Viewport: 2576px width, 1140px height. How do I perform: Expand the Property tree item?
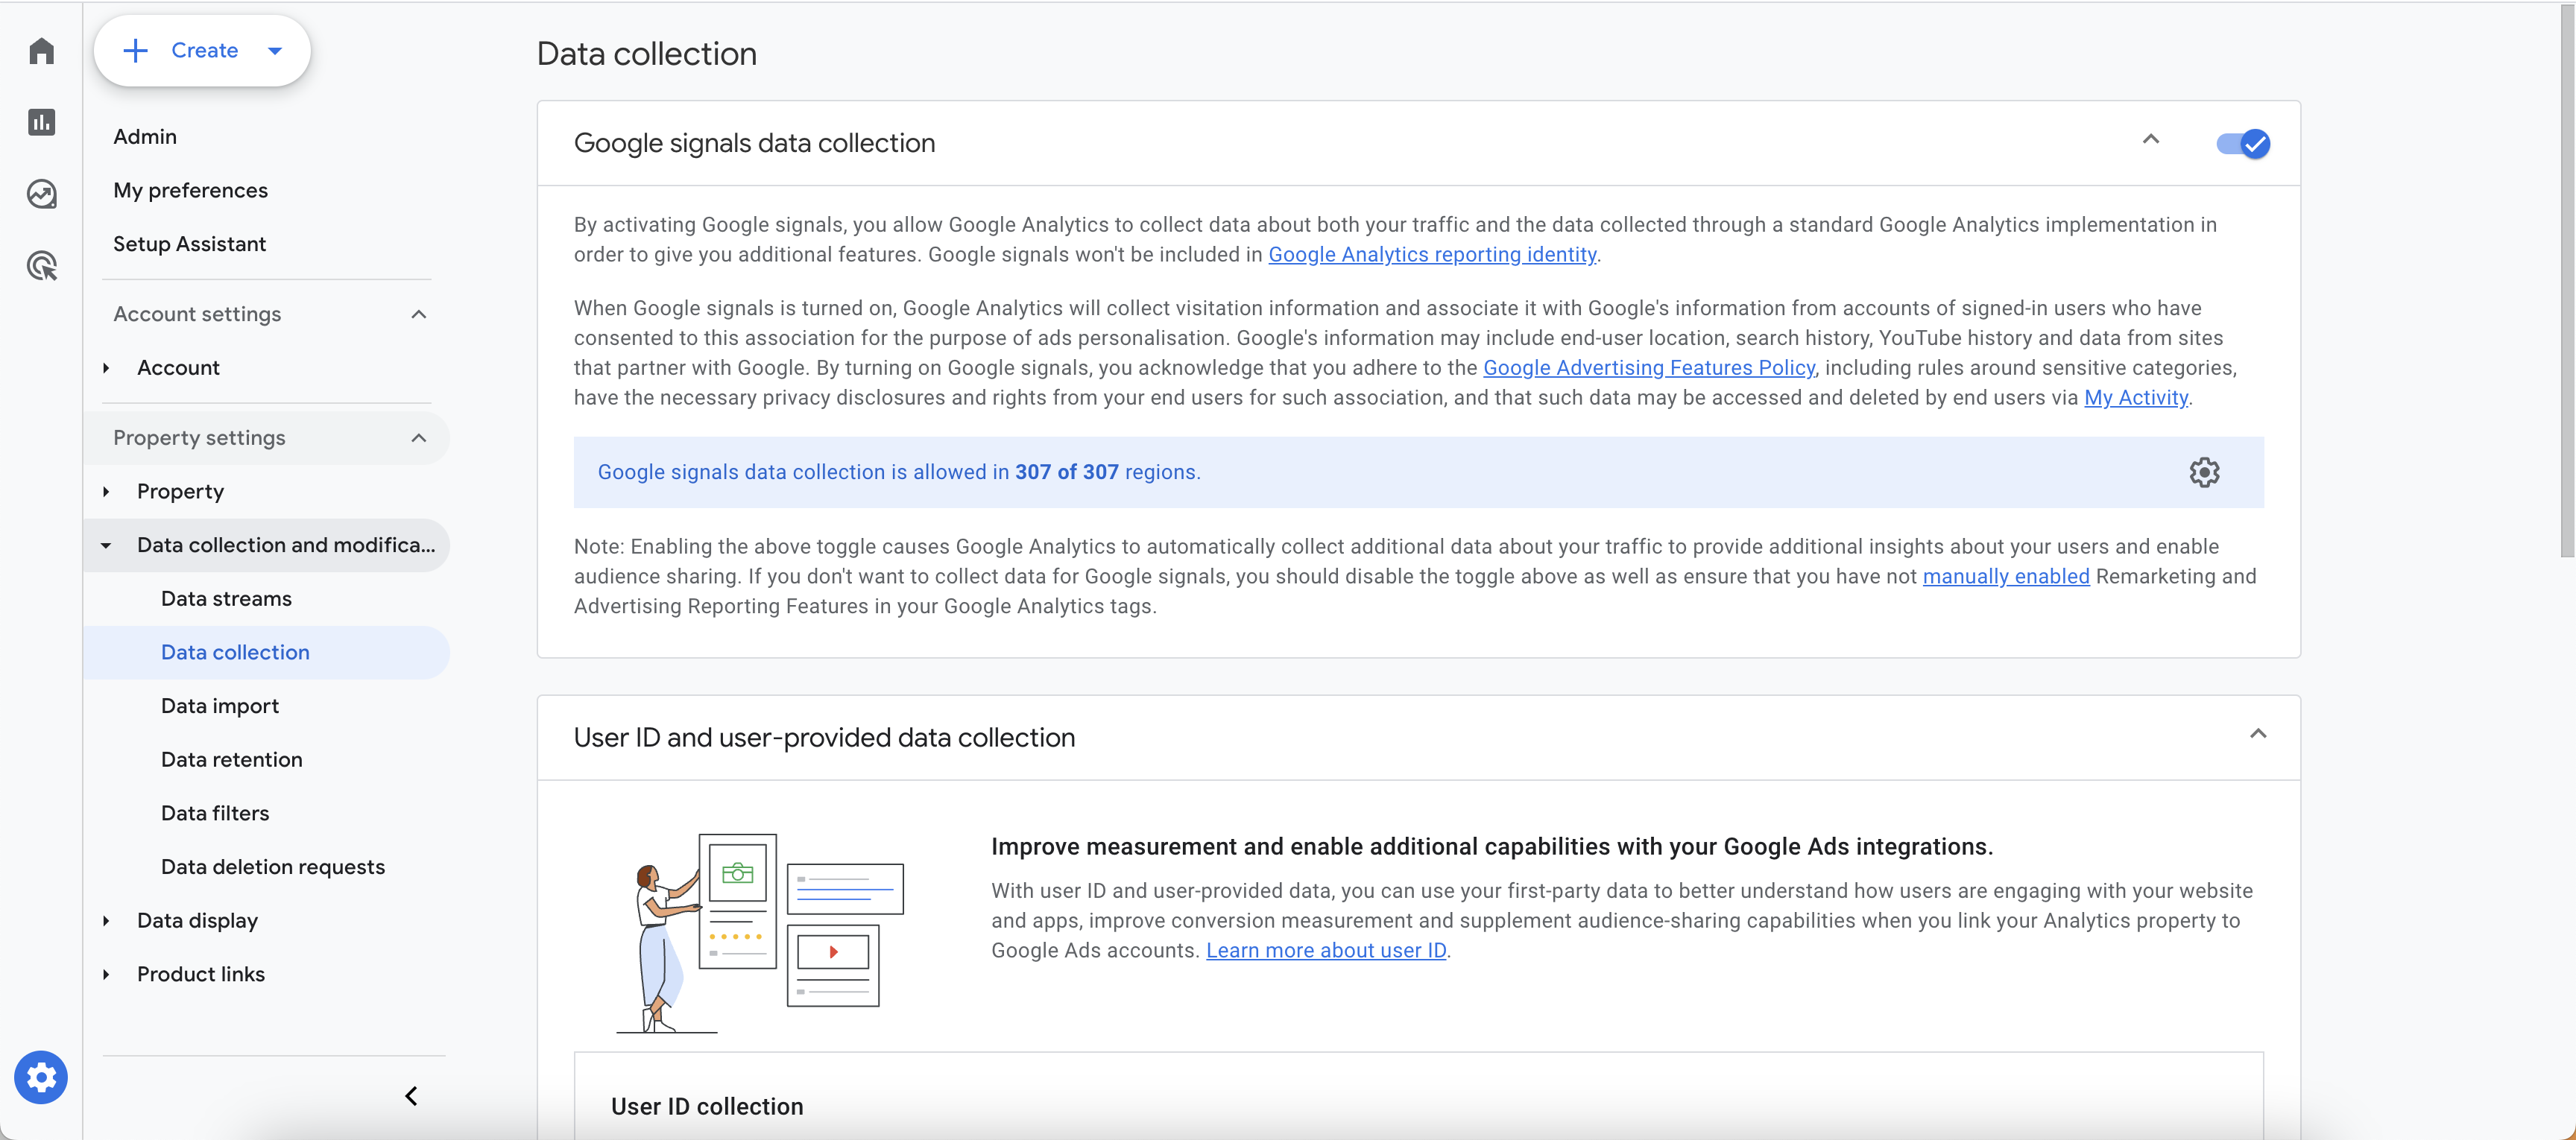click(106, 492)
